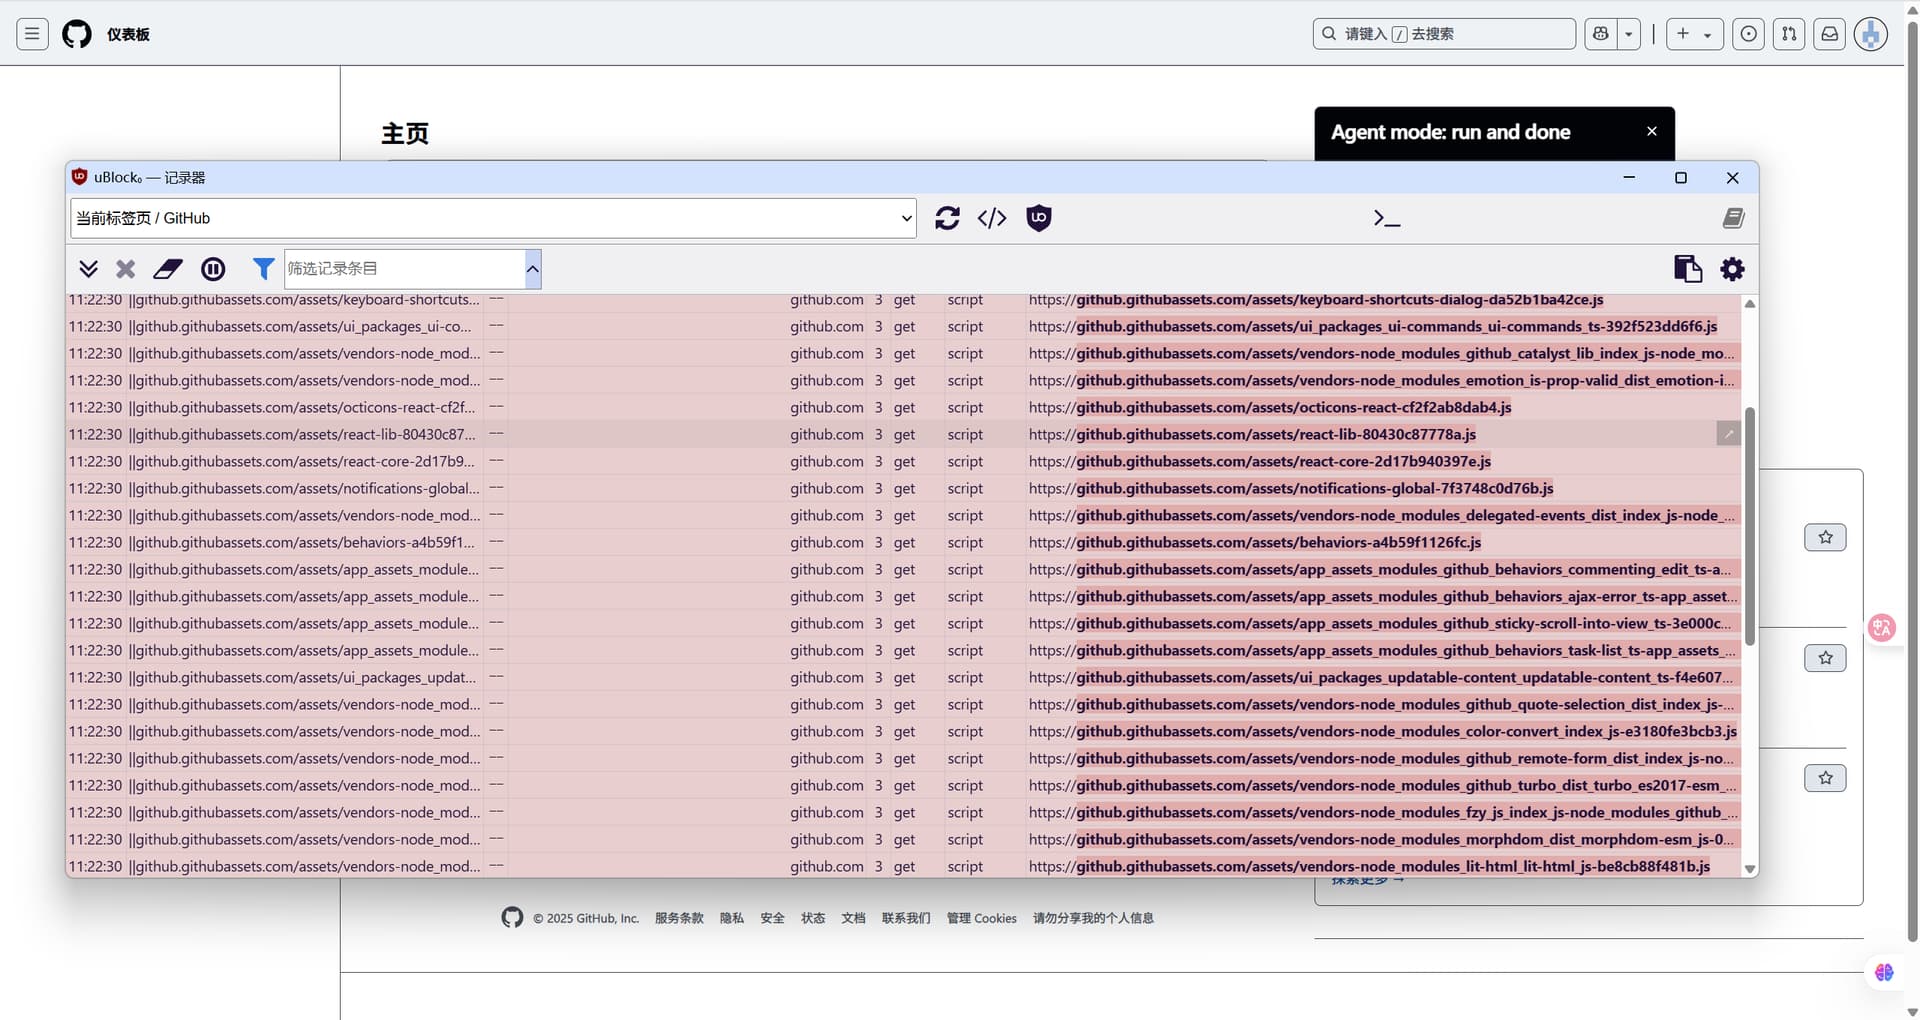The image size is (1920, 1020).
Task: Open the 文档 footer link
Action: pos(853,918)
